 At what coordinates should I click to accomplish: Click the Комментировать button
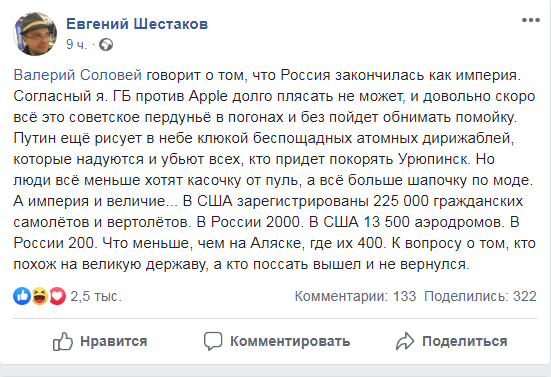277,341
